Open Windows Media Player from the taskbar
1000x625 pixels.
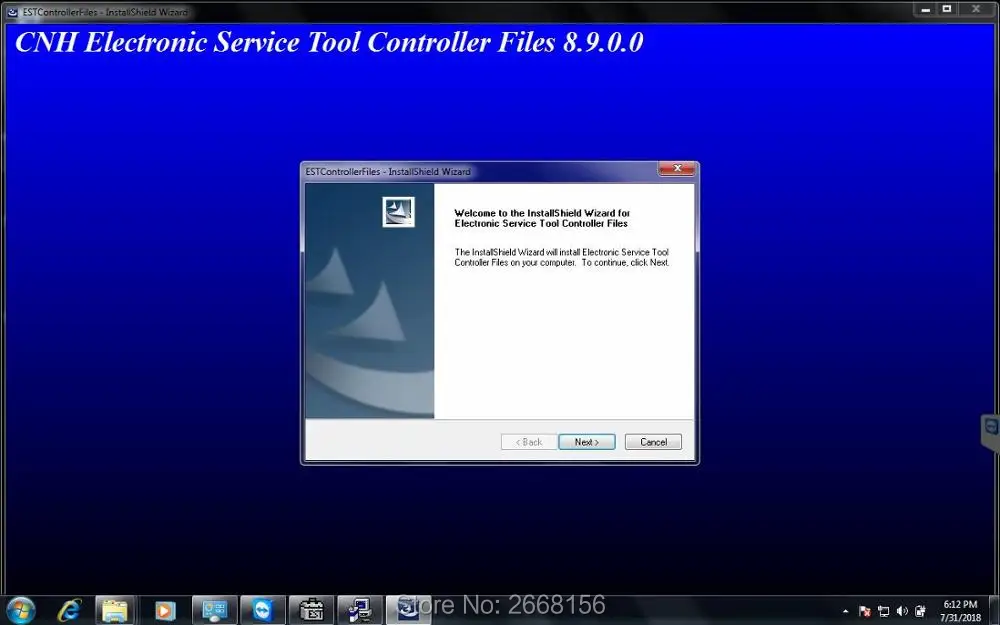(x=164, y=611)
